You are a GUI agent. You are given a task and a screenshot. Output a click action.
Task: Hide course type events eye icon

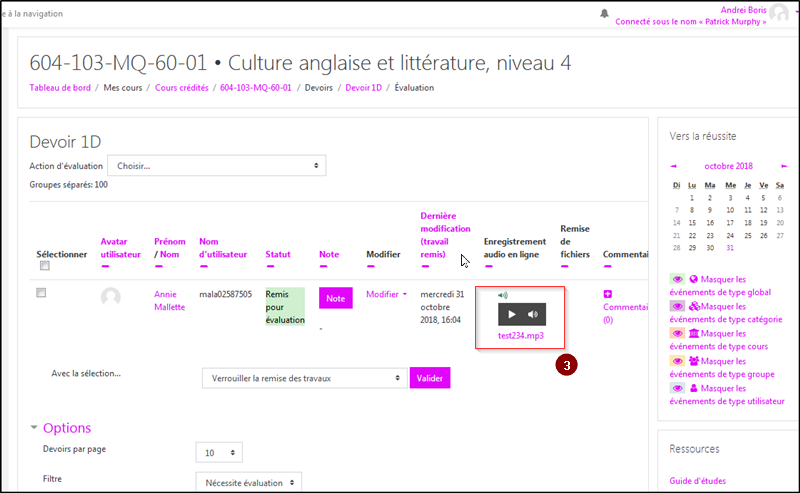point(677,333)
